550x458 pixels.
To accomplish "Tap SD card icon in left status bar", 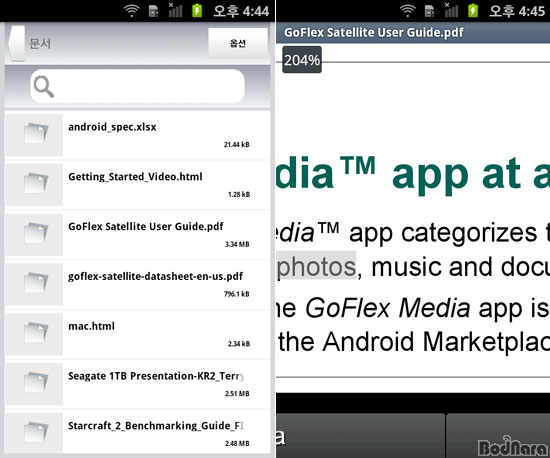I will pos(153,11).
